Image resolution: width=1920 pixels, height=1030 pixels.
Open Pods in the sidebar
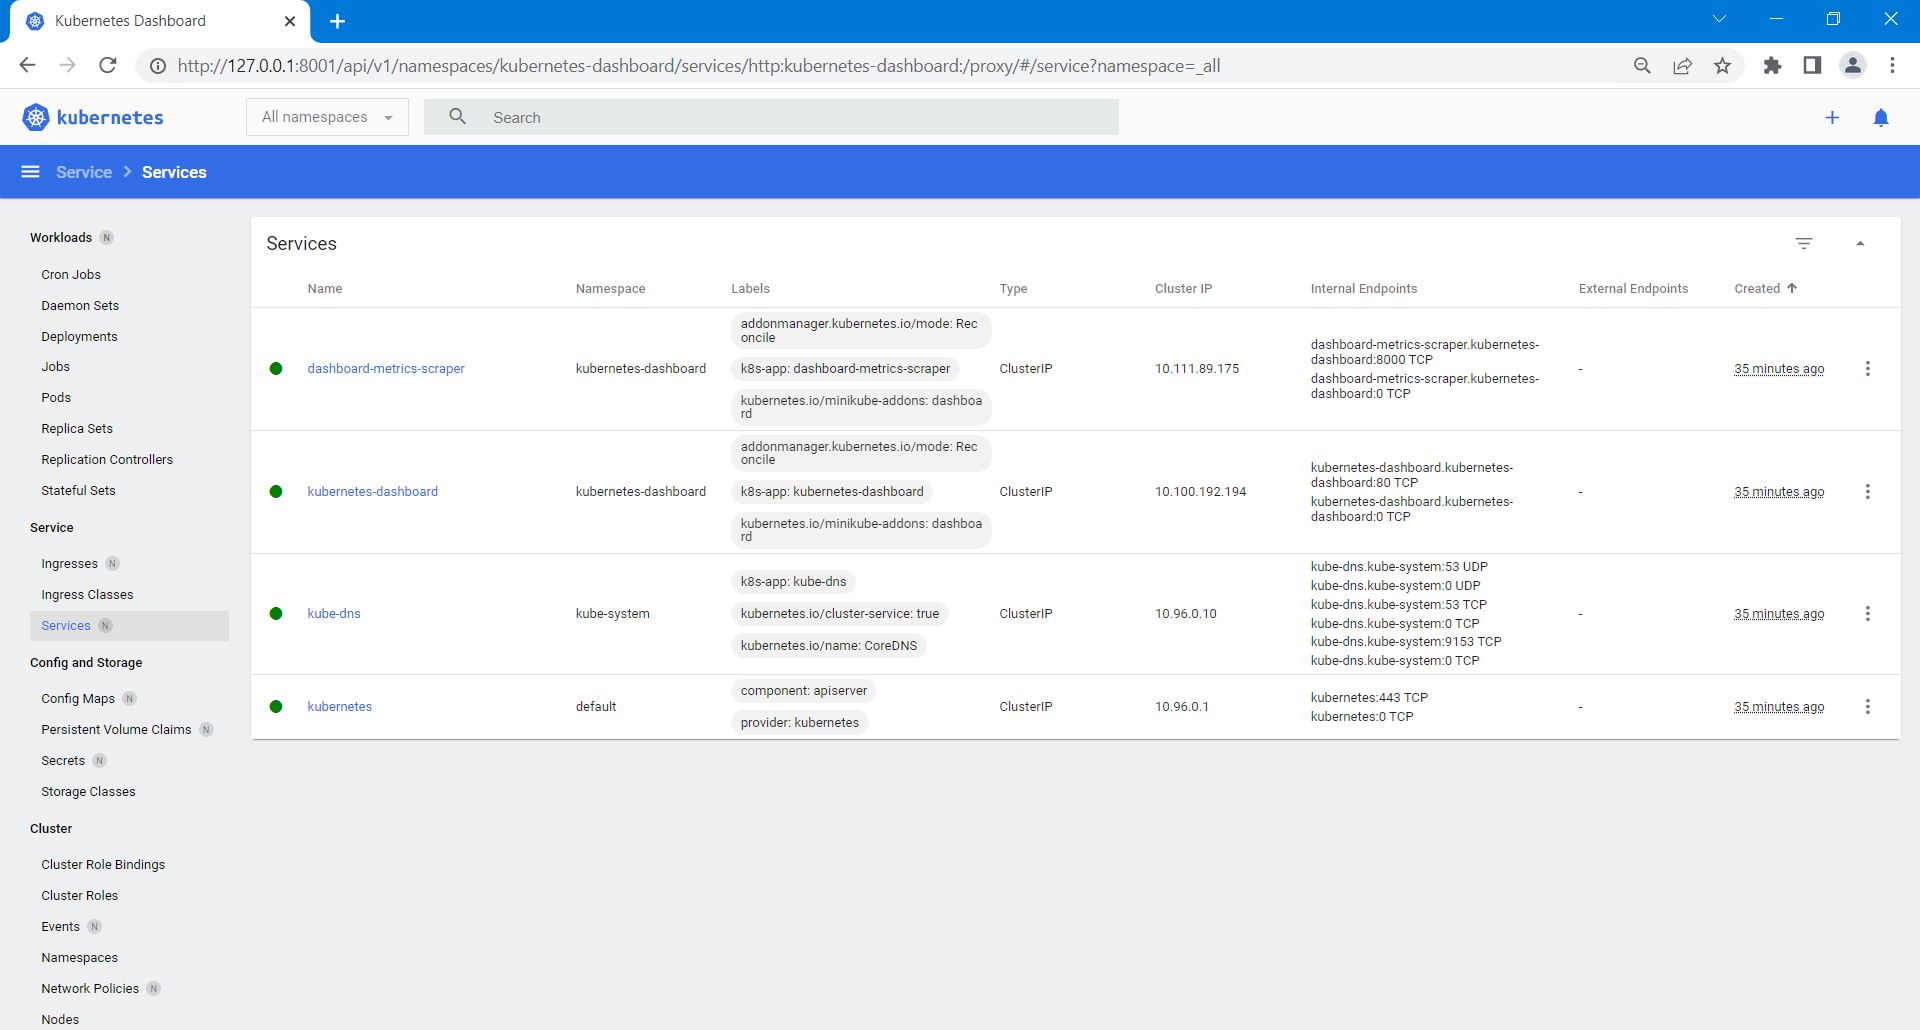(56, 398)
